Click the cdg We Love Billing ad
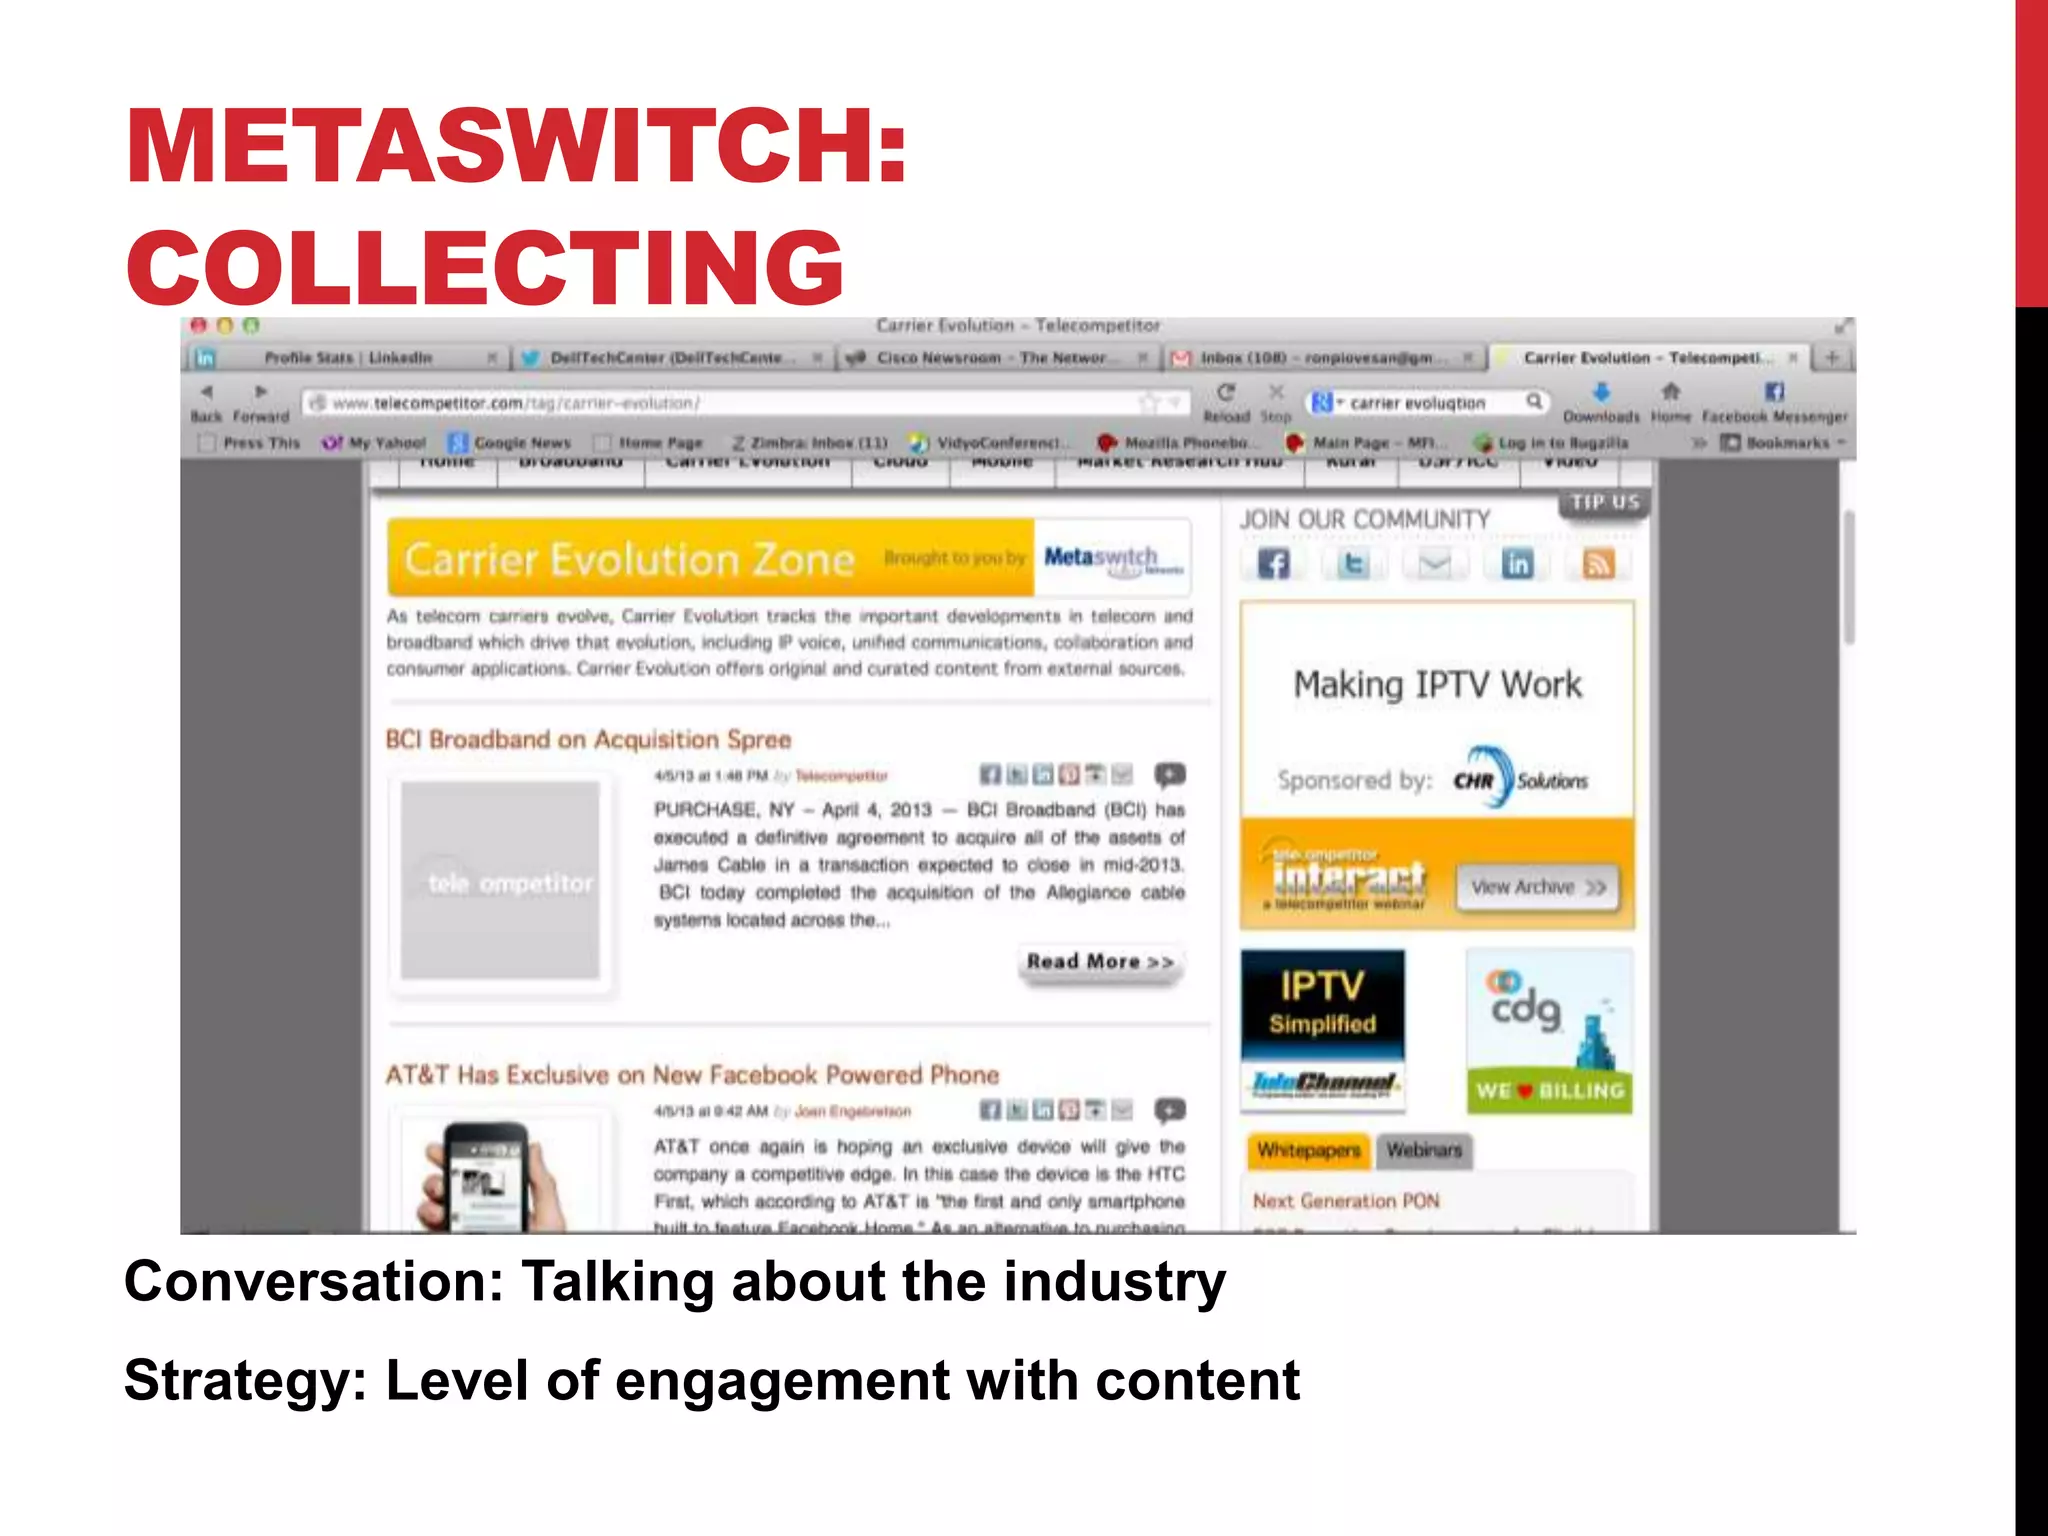Image resolution: width=2048 pixels, height=1536 pixels. click(x=1549, y=1030)
